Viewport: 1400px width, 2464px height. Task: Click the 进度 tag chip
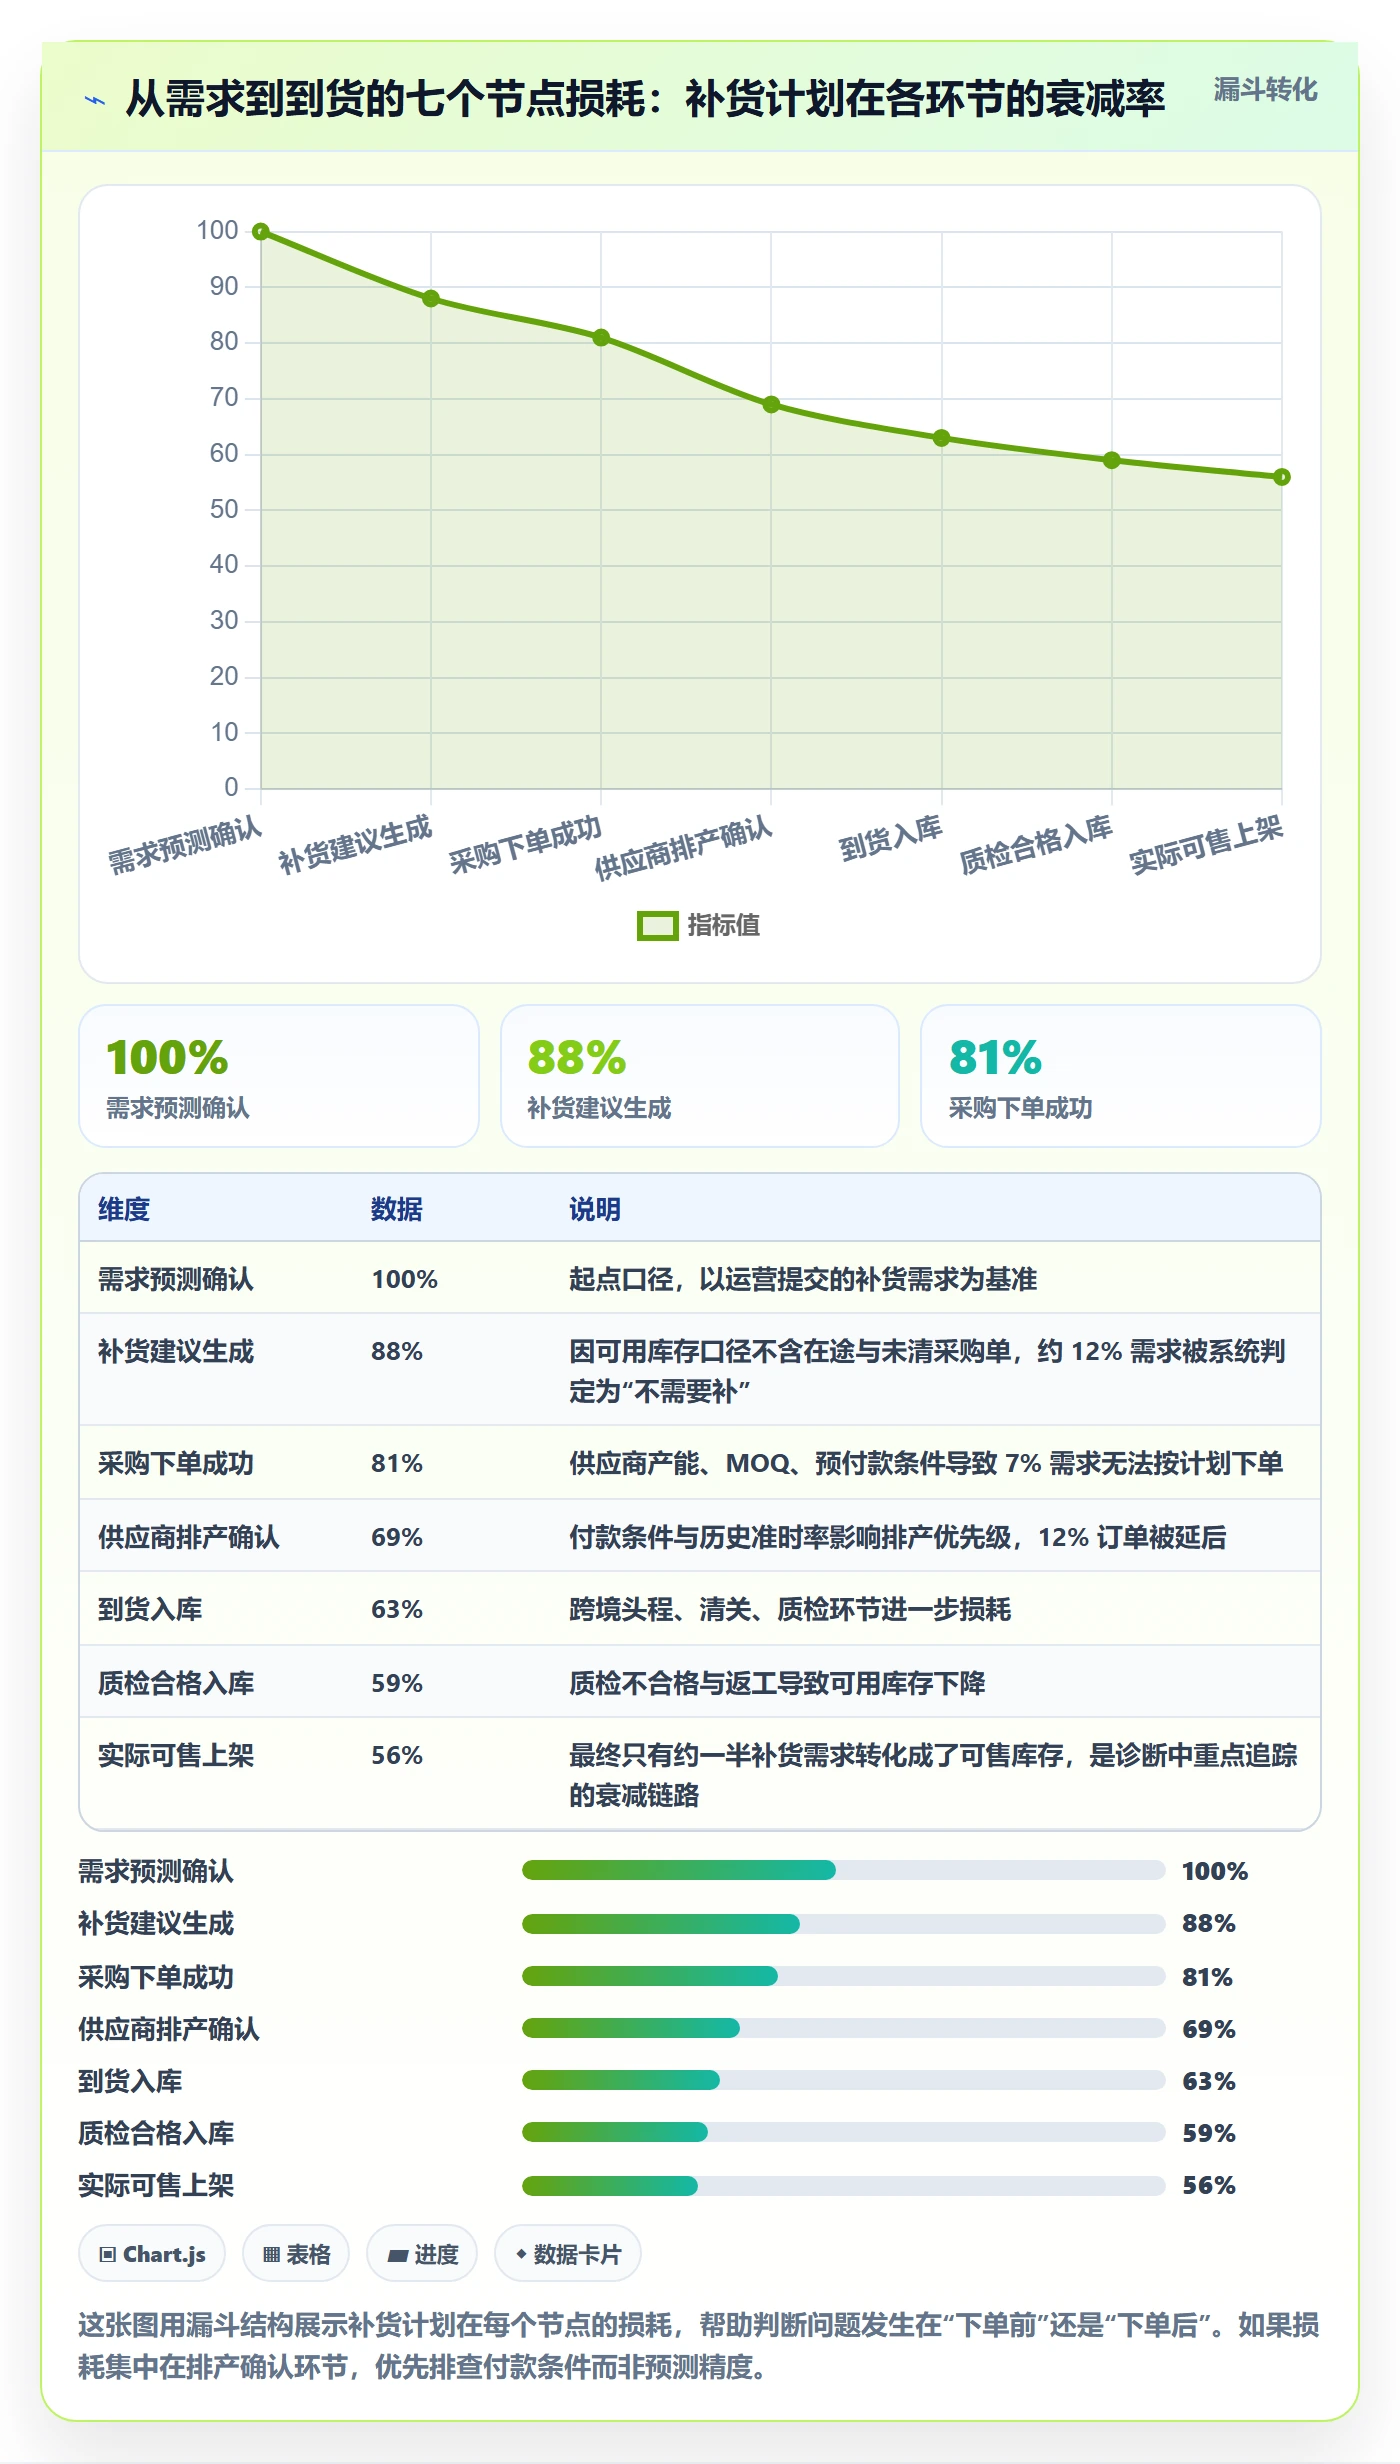(x=422, y=2254)
